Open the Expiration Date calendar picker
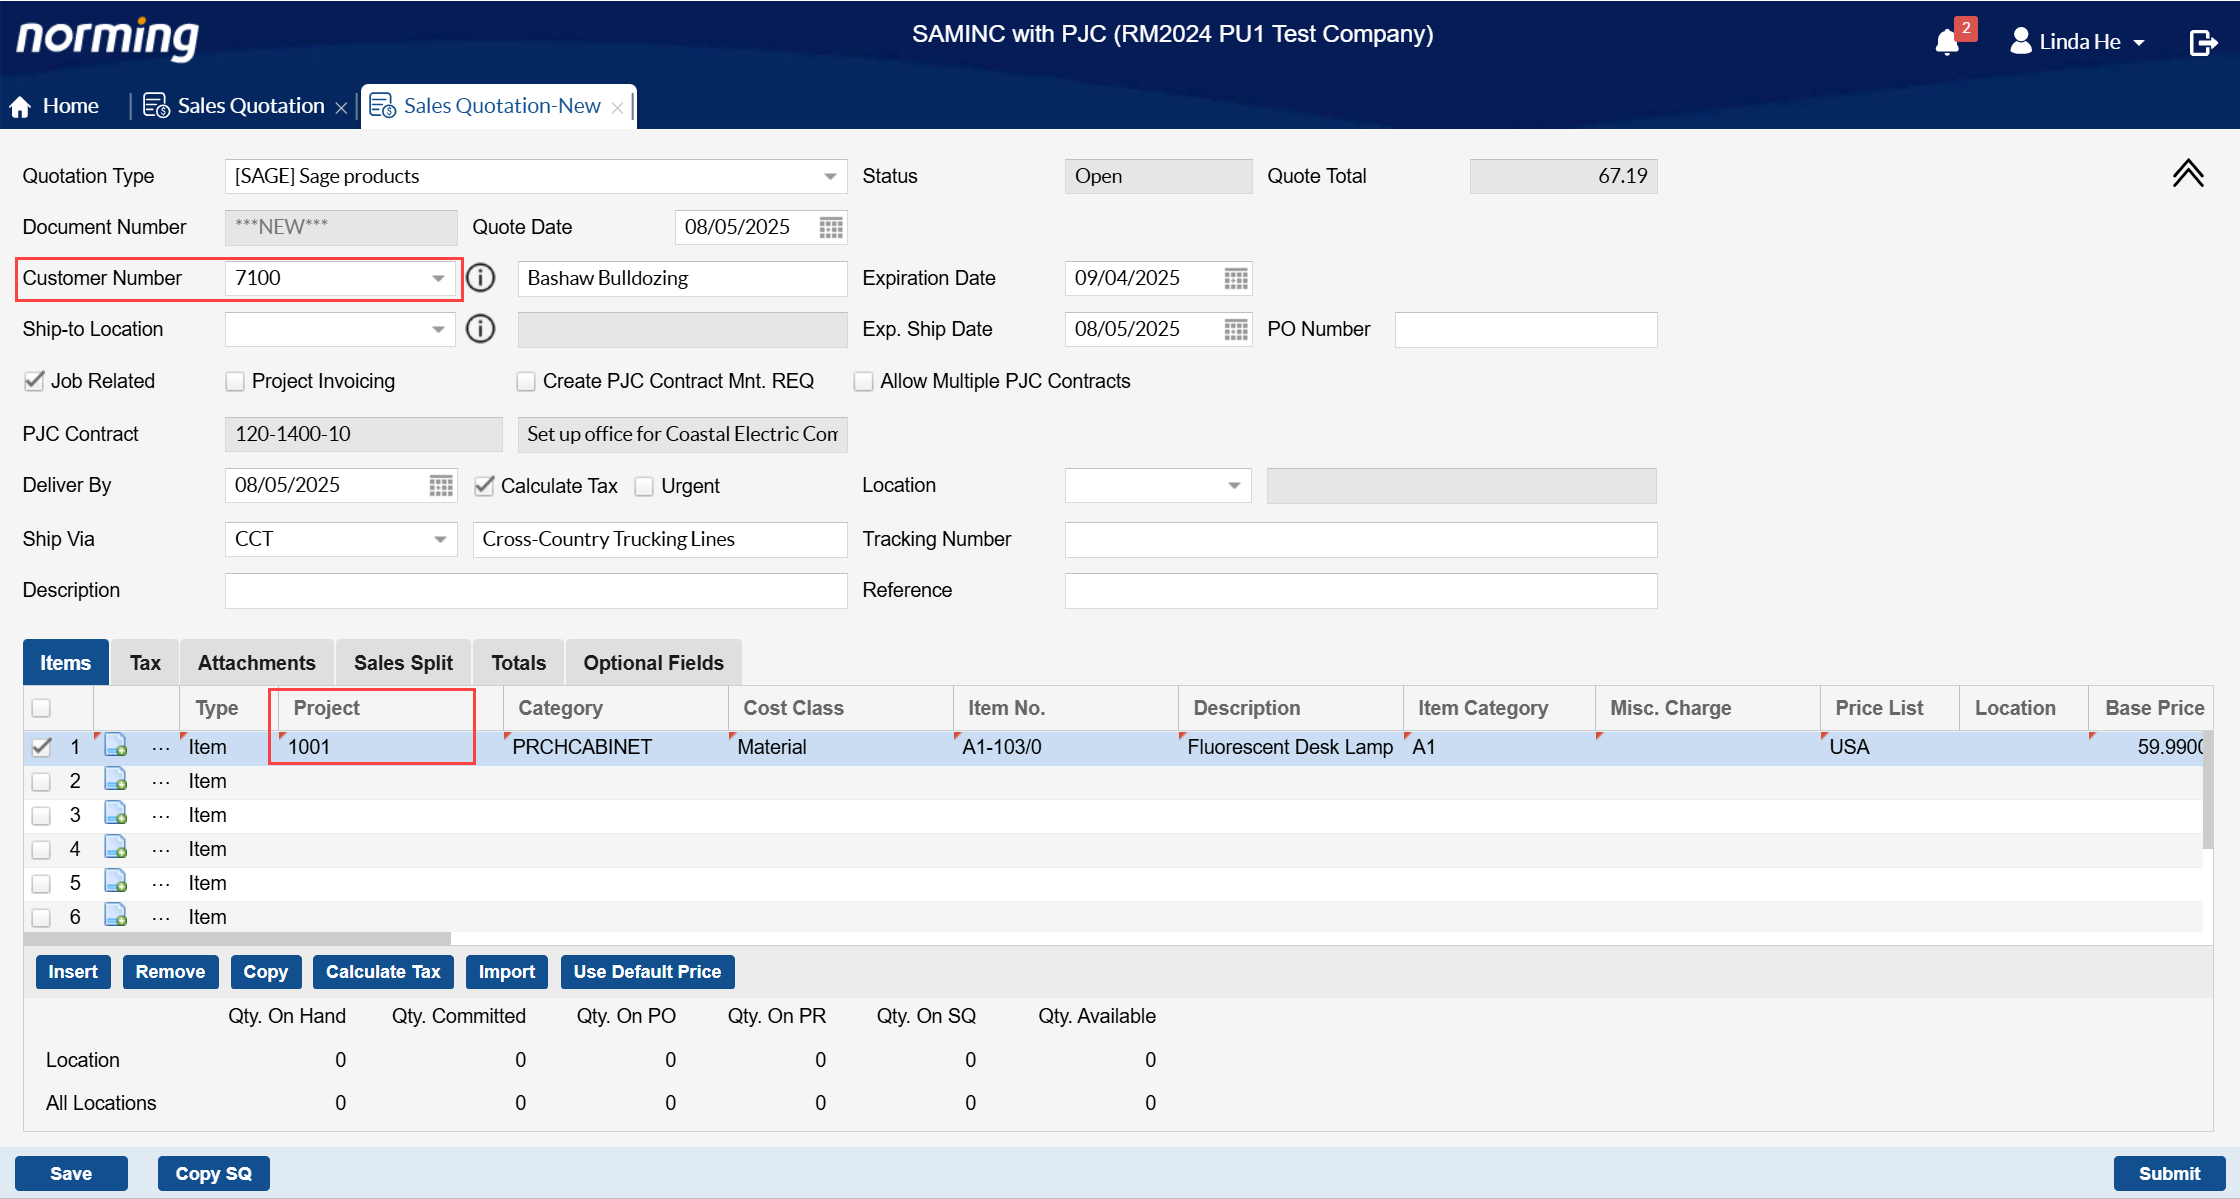This screenshot has height=1199, width=2240. pos(1236,278)
